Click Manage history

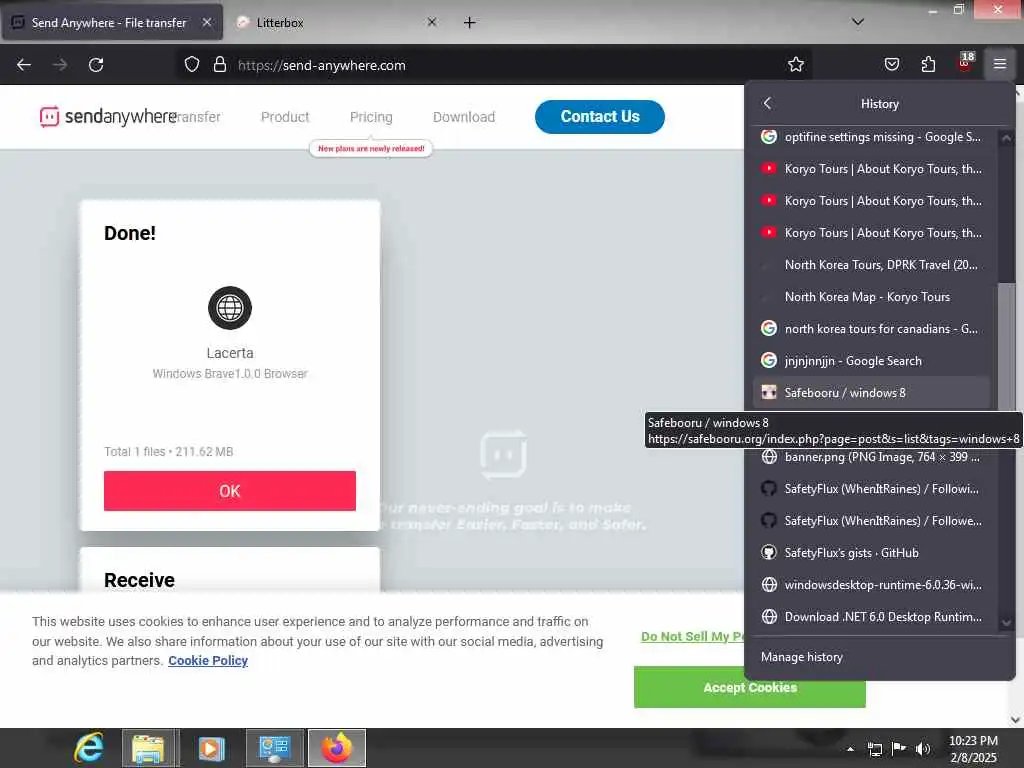802,657
